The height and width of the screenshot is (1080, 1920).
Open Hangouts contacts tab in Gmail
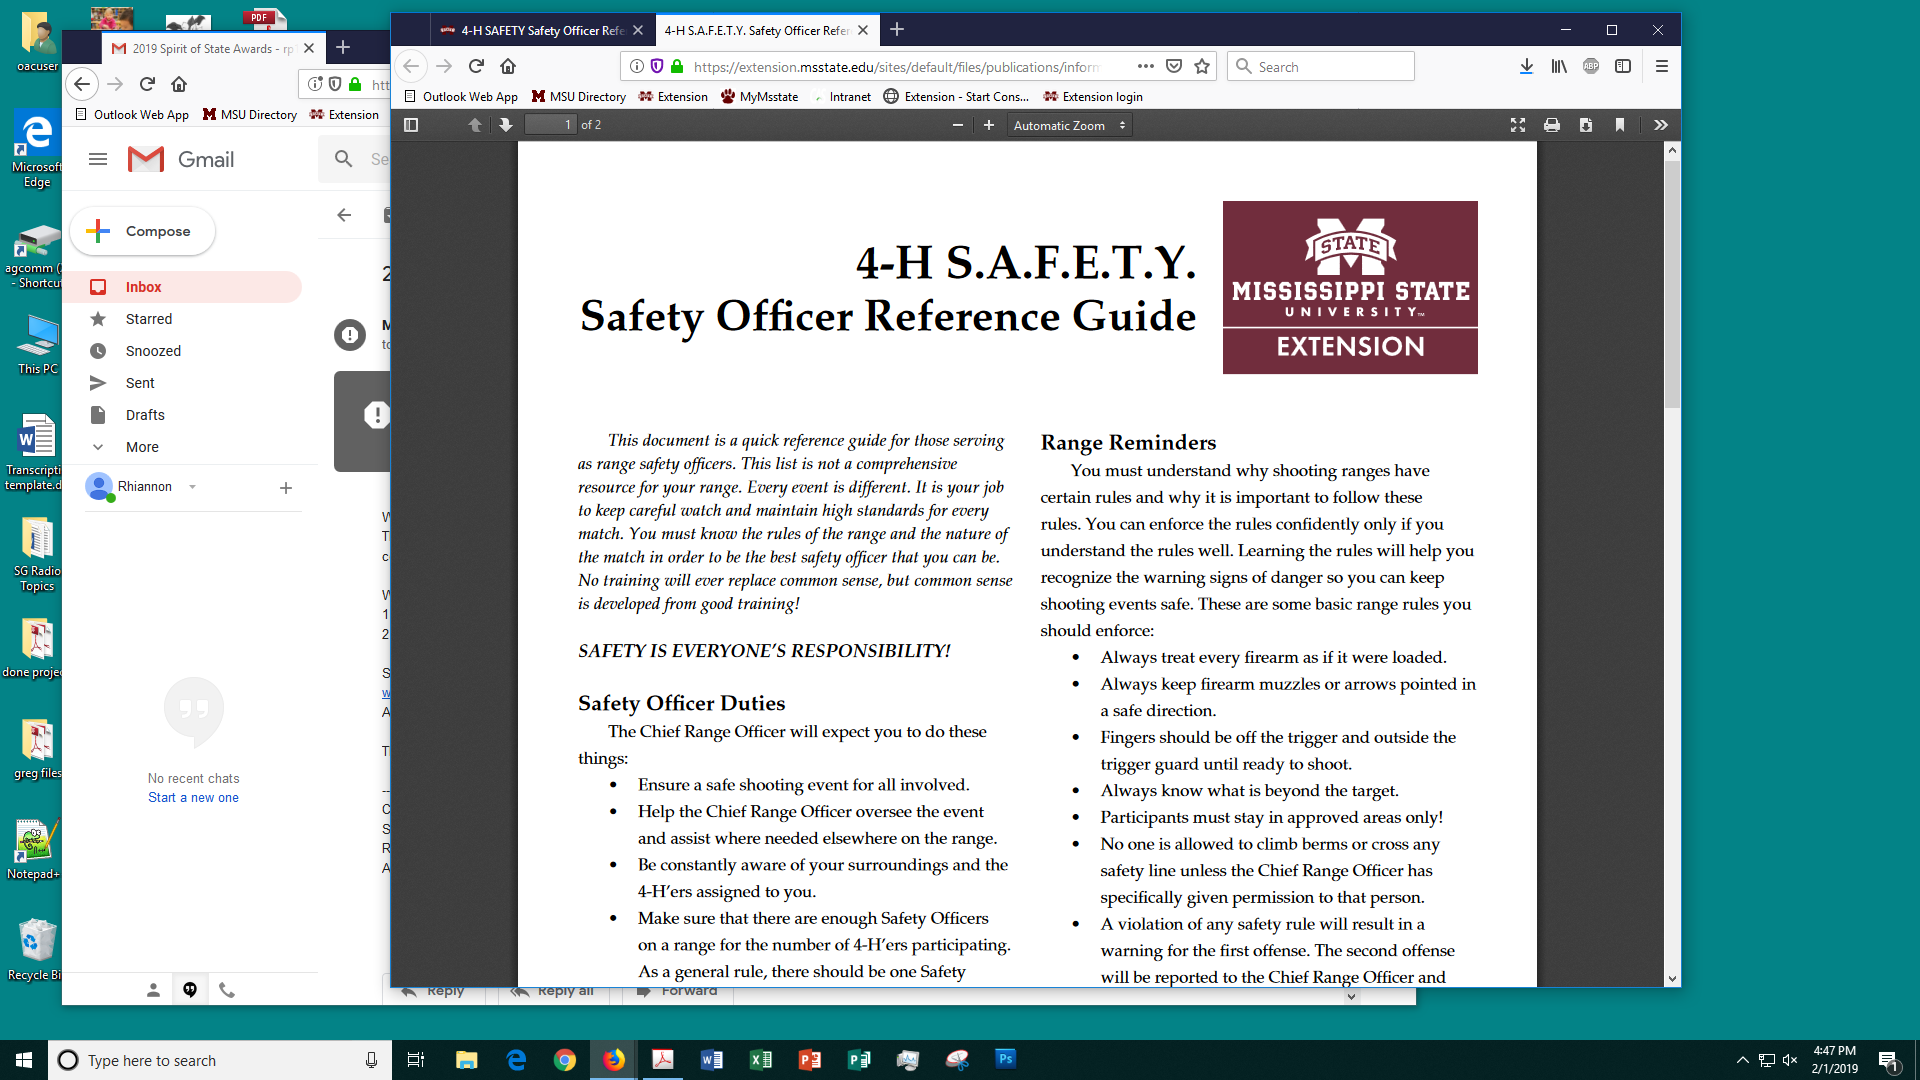point(153,990)
